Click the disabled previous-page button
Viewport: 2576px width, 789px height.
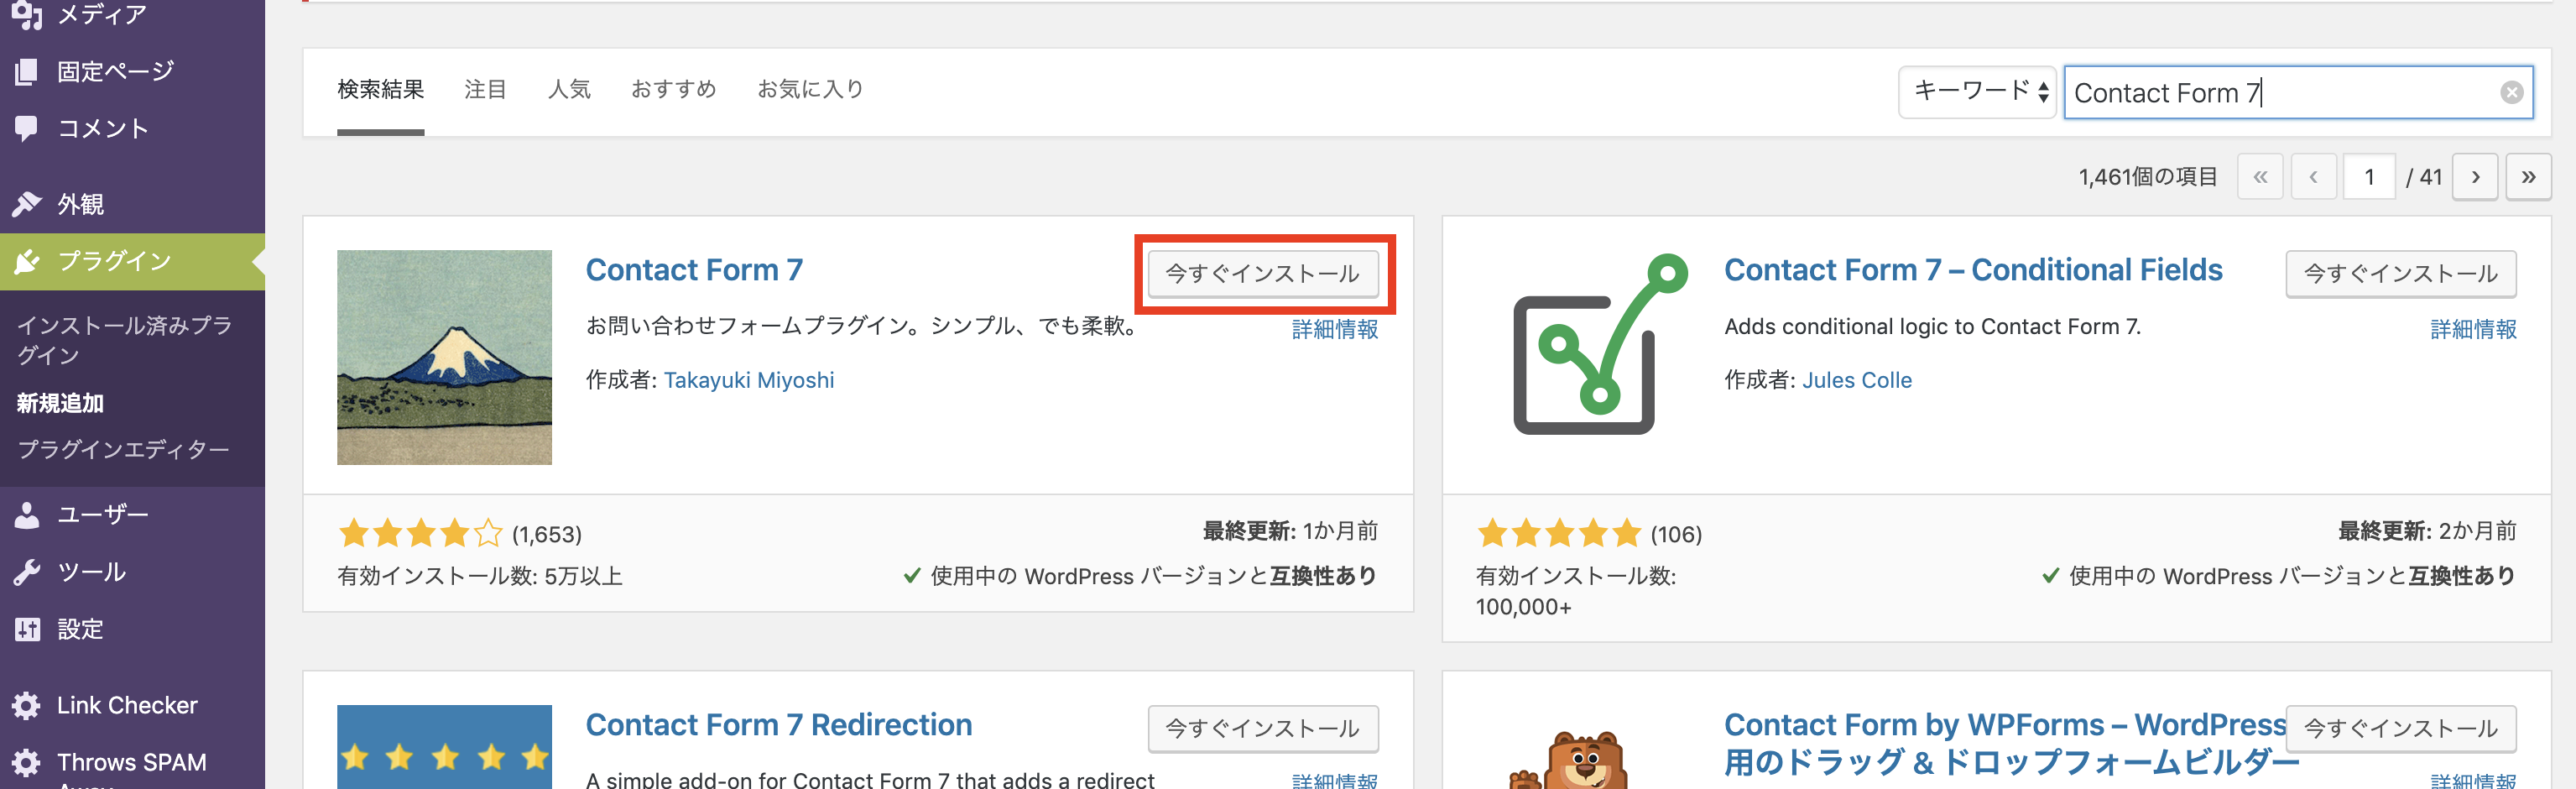coord(2313,177)
